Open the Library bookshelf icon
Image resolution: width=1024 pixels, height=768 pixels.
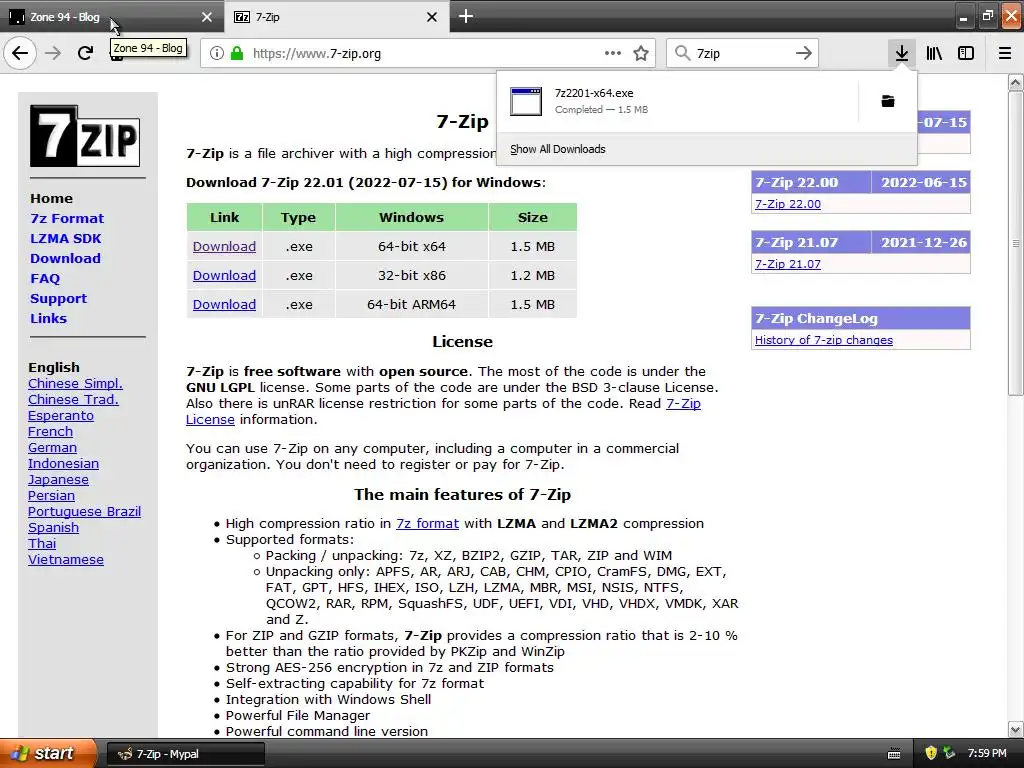click(x=934, y=53)
